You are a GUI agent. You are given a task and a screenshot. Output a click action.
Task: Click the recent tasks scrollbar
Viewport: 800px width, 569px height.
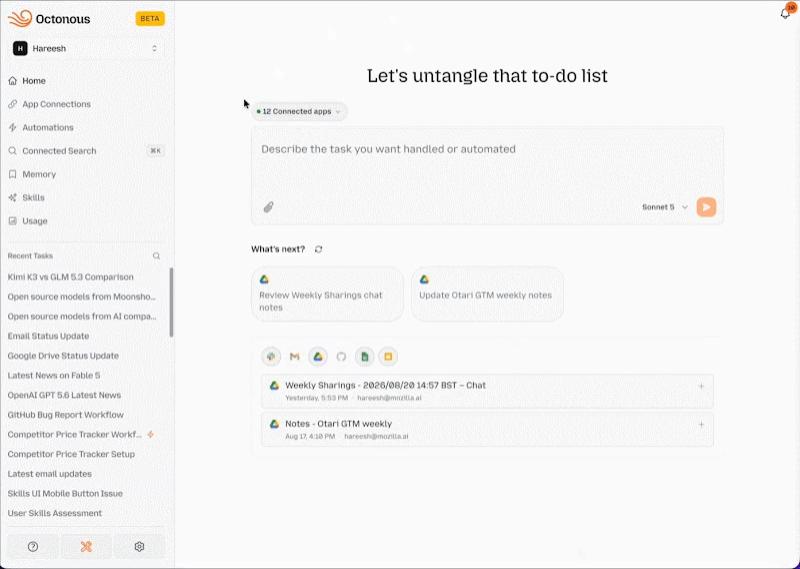tap(171, 302)
